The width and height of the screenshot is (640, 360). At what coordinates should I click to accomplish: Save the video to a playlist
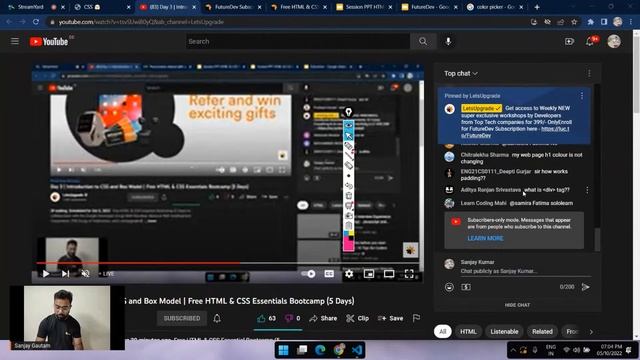tap(391, 318)
